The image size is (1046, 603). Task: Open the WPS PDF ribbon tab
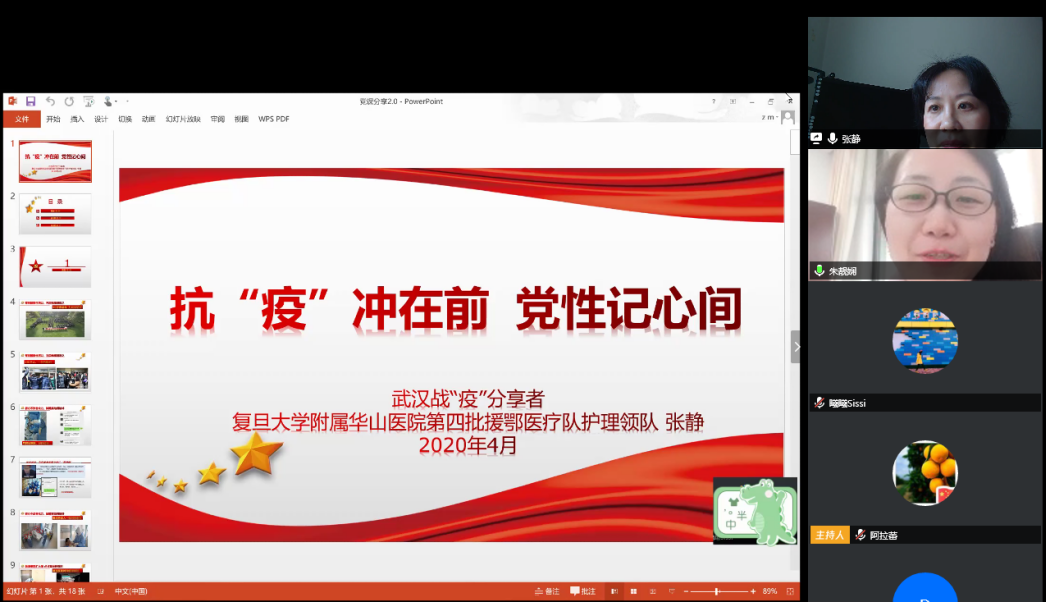(x=274, y=119)
